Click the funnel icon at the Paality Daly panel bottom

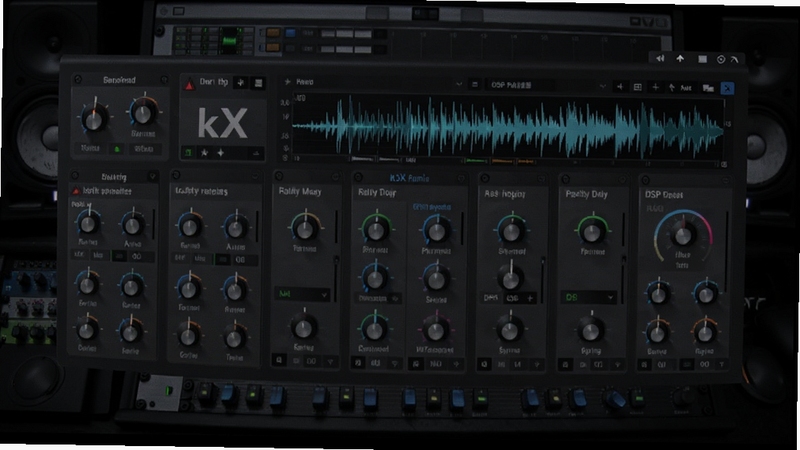[617, 365]
